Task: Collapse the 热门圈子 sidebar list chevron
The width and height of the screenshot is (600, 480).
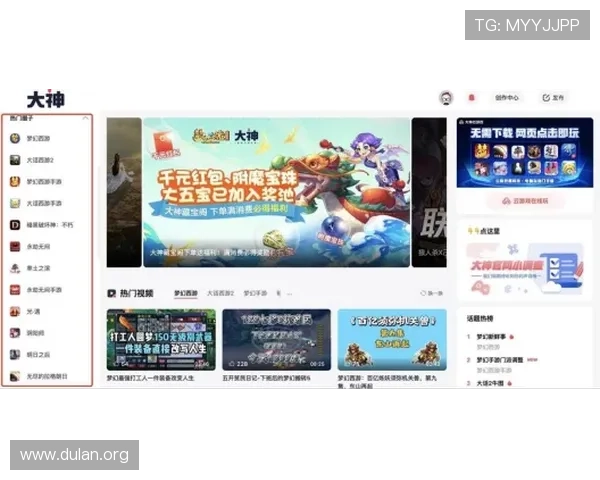Action: pyautogui.click(x=85, y=118)
